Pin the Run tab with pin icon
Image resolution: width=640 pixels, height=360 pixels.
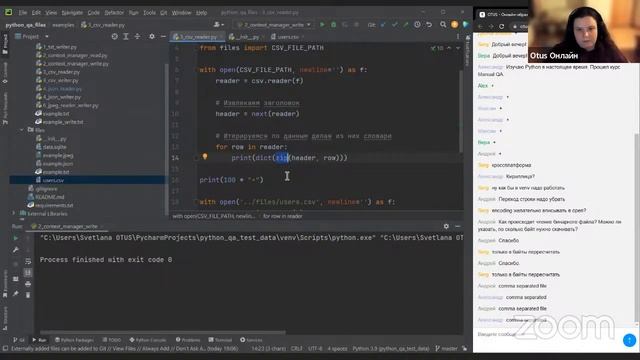(16, 293)
